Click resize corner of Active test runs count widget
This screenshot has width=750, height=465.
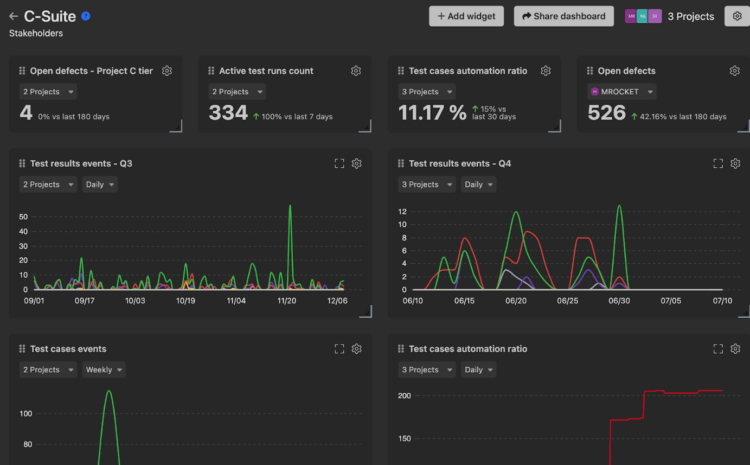(x=366, y=127)
